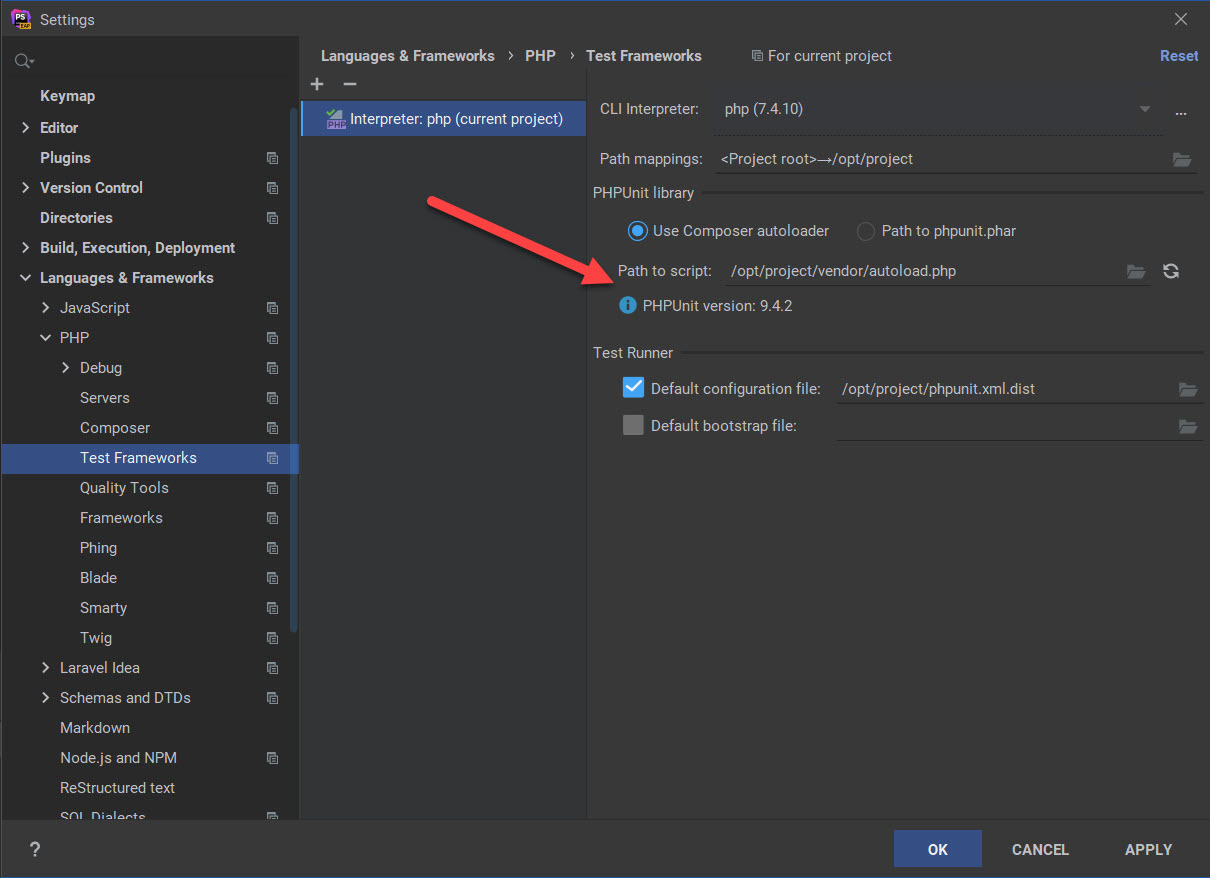1210x878 pixels.
Task: Expand the JavaScript settings node
Action: click(45, 308)
